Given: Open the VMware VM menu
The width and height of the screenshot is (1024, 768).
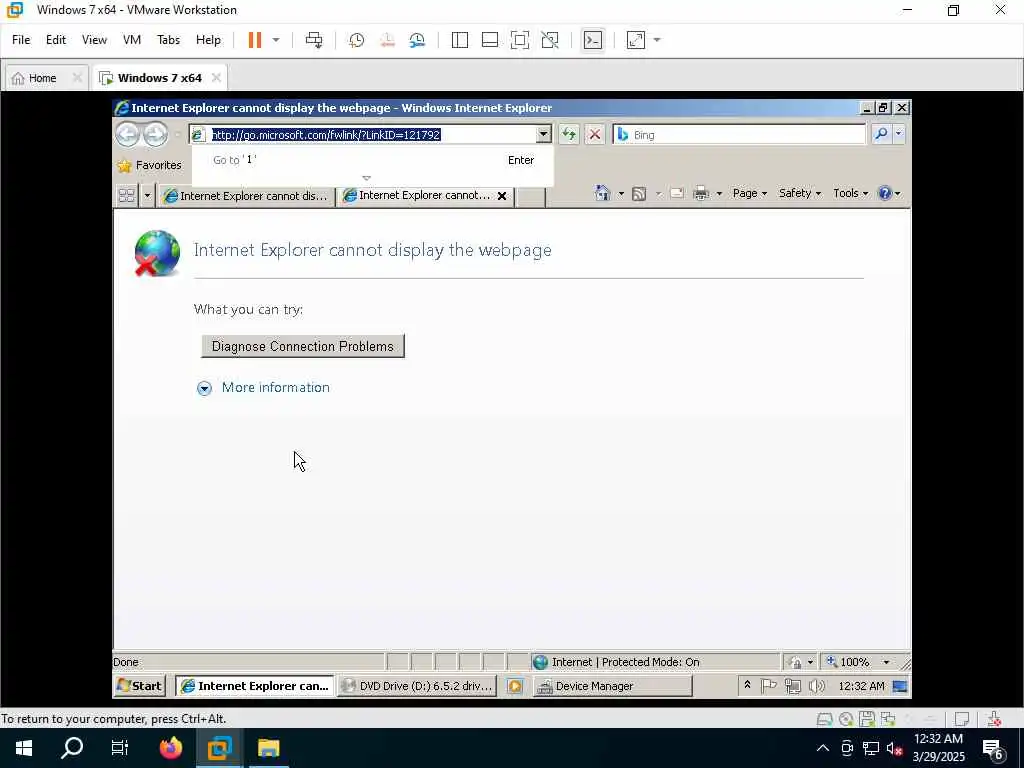Looking at the screenshot, I should point(132,40).
